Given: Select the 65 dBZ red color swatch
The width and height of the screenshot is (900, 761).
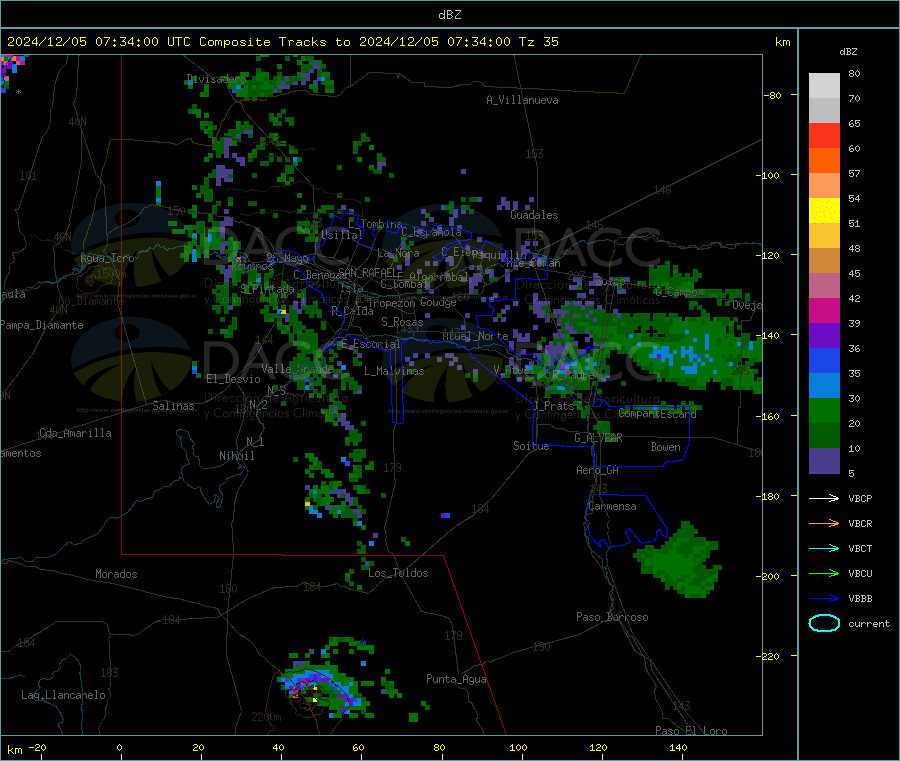Looking at the screenshot, I should click(x=824, y=135).
